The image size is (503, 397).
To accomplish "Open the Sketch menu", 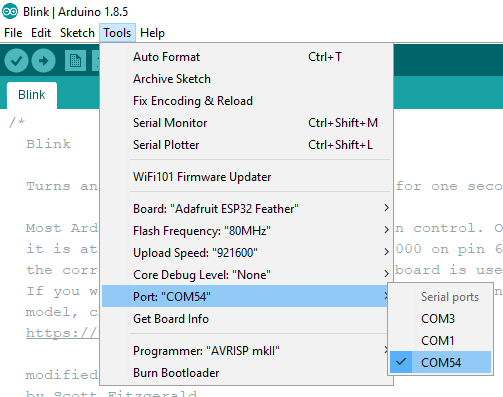I will tap(77, 33).
